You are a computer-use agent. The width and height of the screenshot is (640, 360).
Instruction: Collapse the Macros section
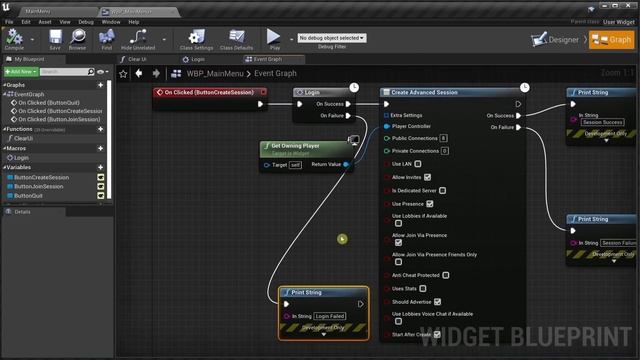pos(4,149)
